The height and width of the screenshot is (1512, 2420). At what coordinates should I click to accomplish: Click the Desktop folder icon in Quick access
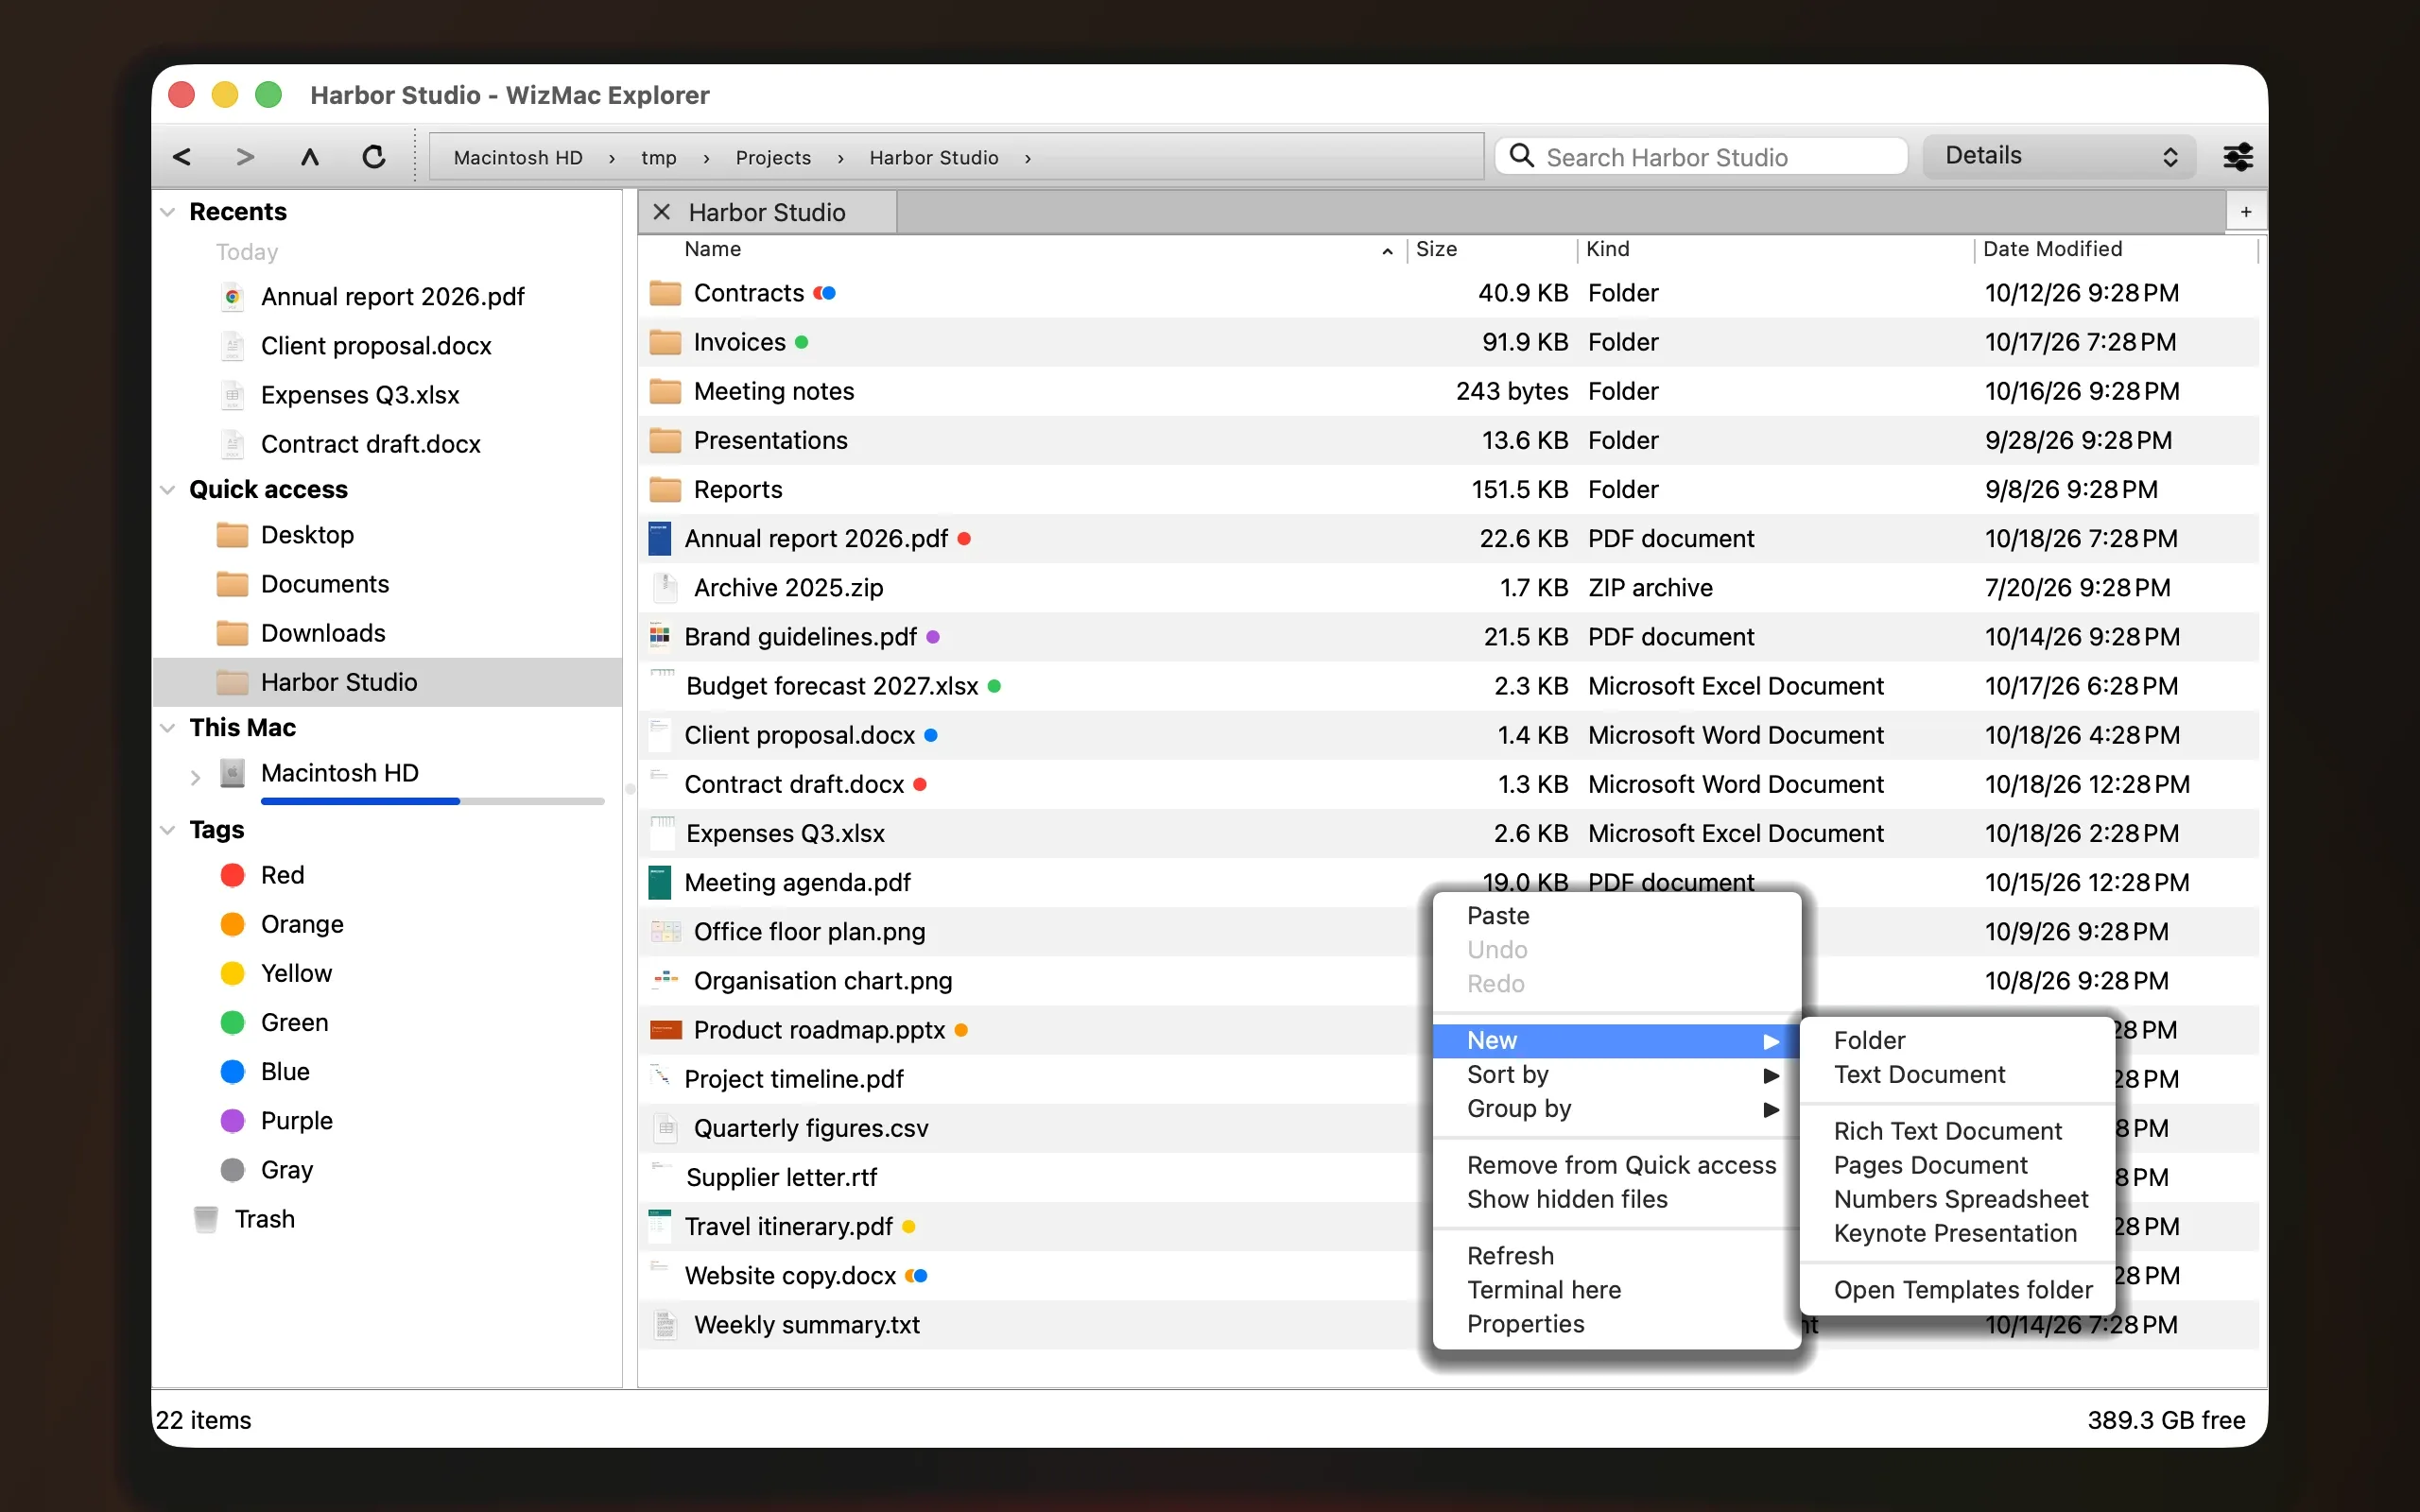232,535
